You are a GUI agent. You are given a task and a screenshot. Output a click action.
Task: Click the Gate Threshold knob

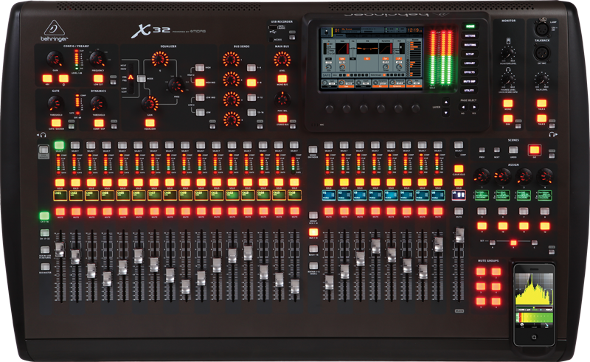pyautogui.click(x=56, y=103)
